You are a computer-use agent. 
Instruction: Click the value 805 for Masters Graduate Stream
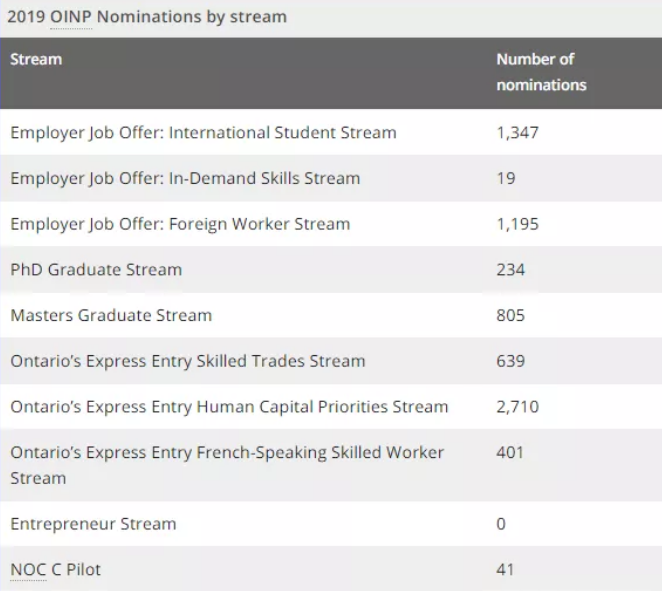[510, 315]
